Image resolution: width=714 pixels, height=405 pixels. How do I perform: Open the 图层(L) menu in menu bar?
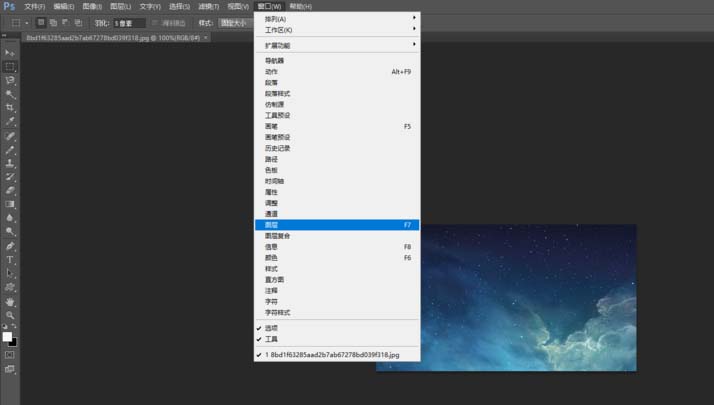coord(120,6)
